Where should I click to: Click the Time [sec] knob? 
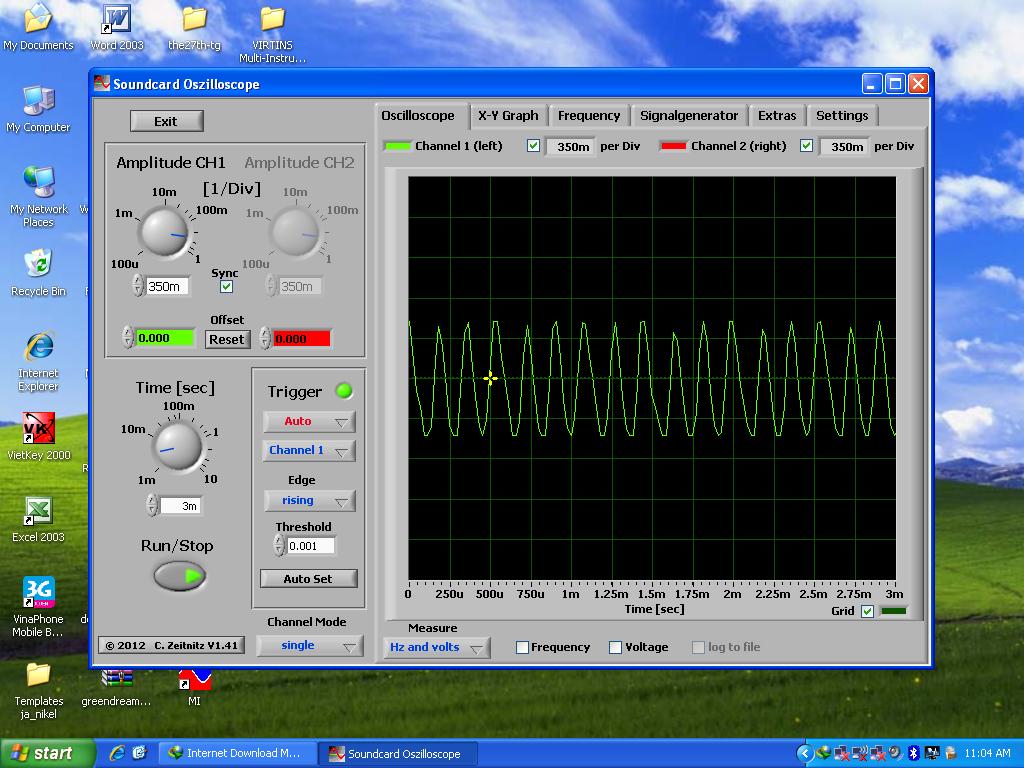179,446
